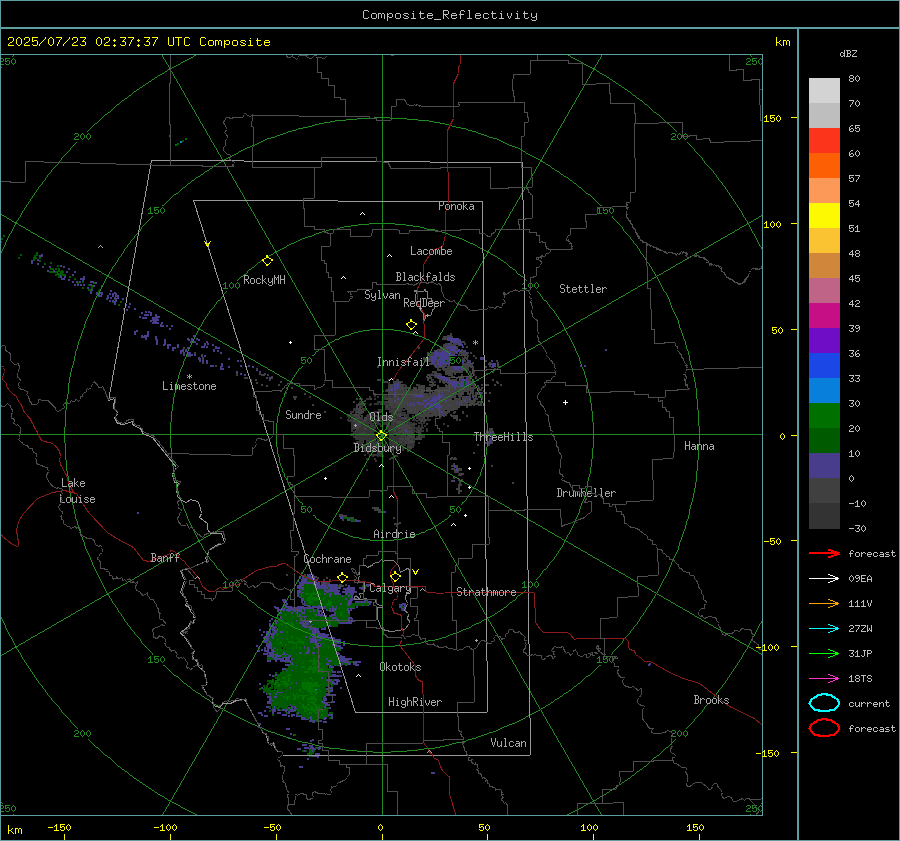
Task: Click the Sundre city label
Action: (303, 414)
